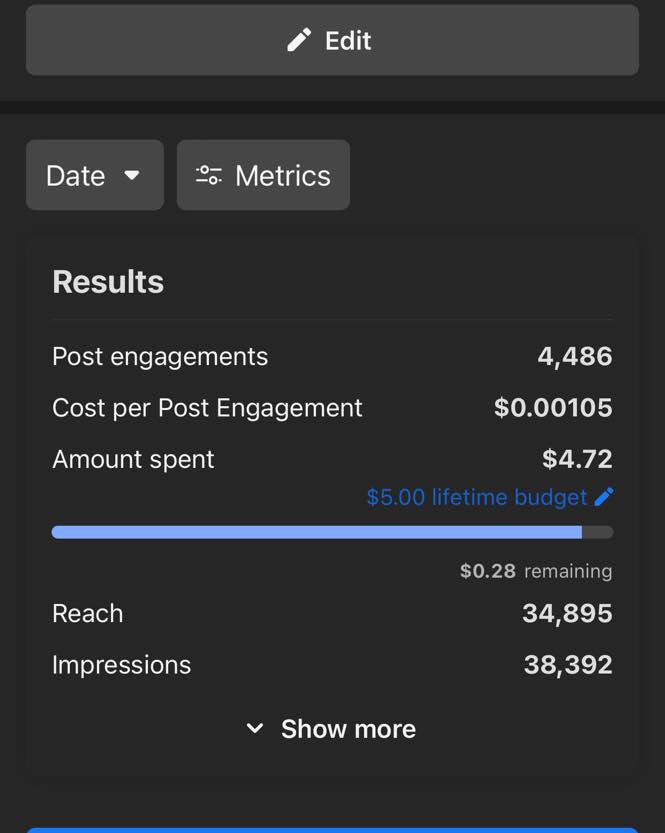Click the 4,486 post engagements value
The image size is (665, 833).
click(x=574, y=357)
